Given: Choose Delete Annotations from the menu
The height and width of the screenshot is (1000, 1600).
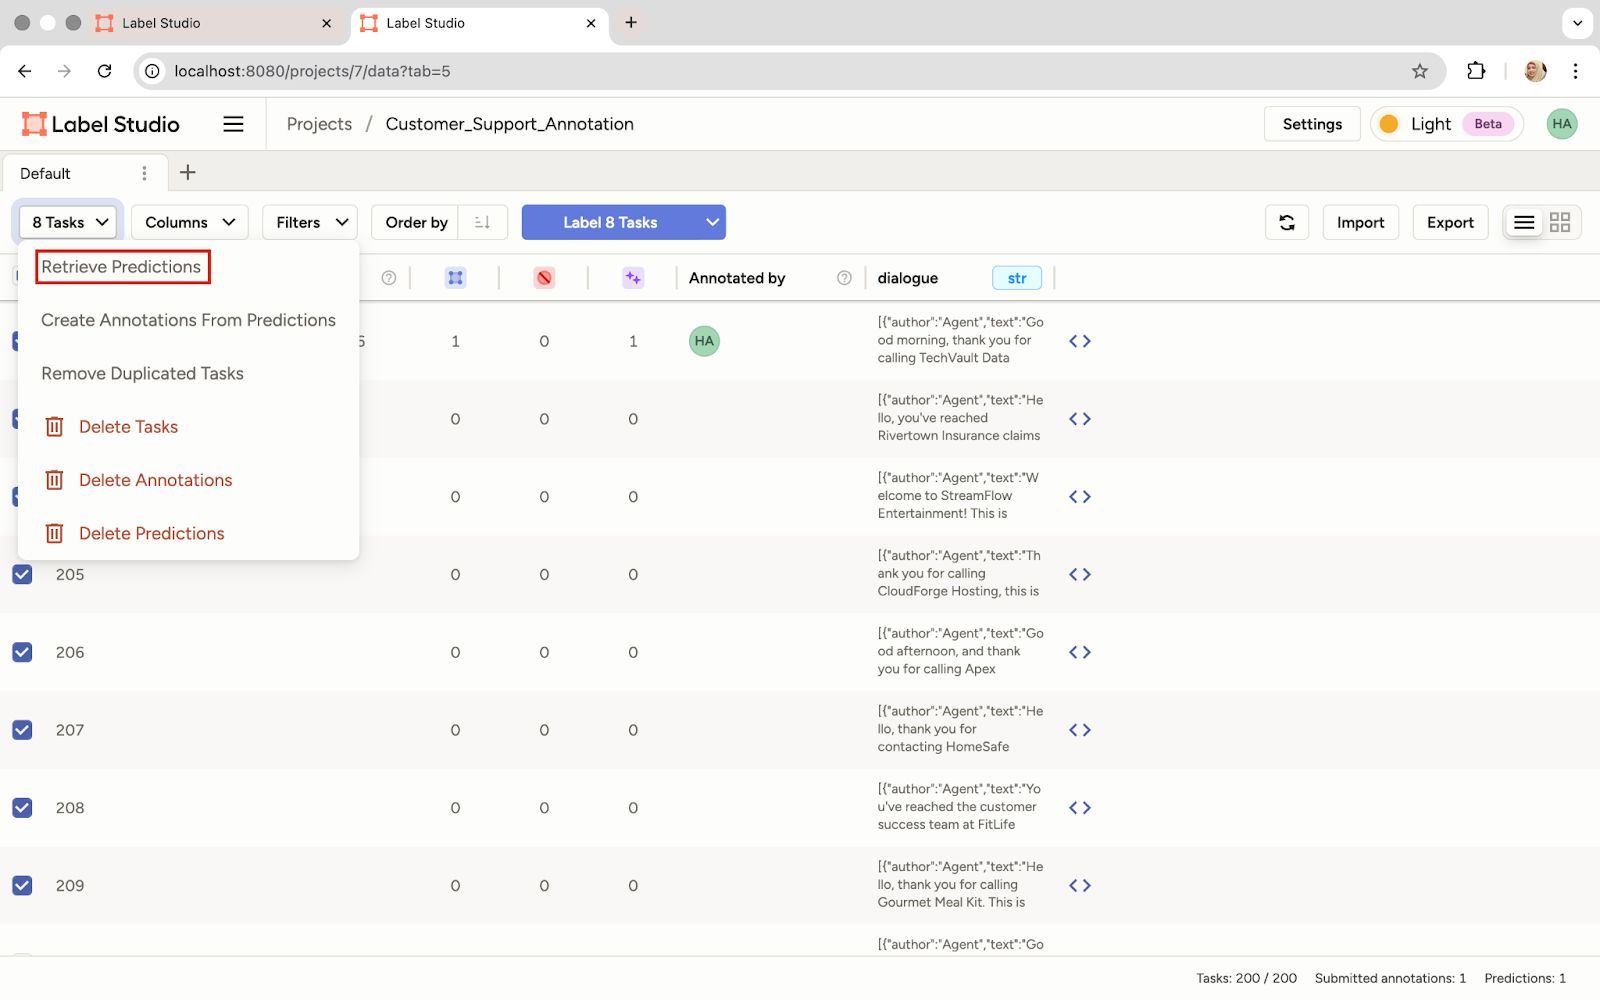Looking at the screenshot, I should pyautogui.click(x=155, y=480).
